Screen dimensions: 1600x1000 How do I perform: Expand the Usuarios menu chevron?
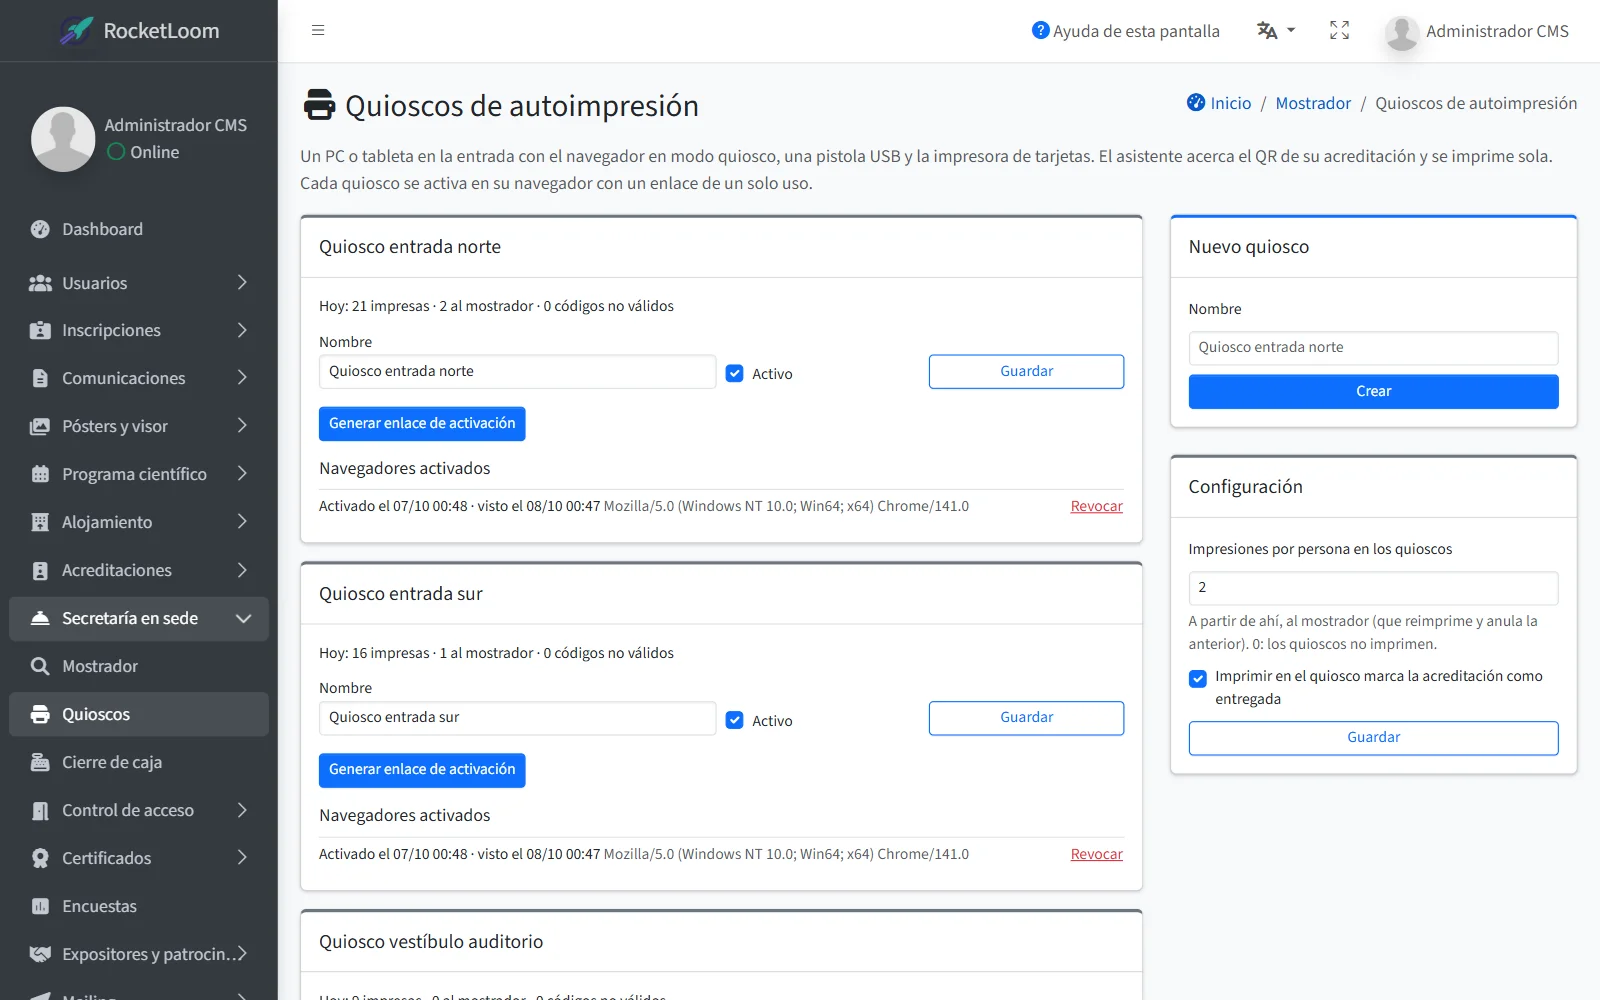point(242,283)
